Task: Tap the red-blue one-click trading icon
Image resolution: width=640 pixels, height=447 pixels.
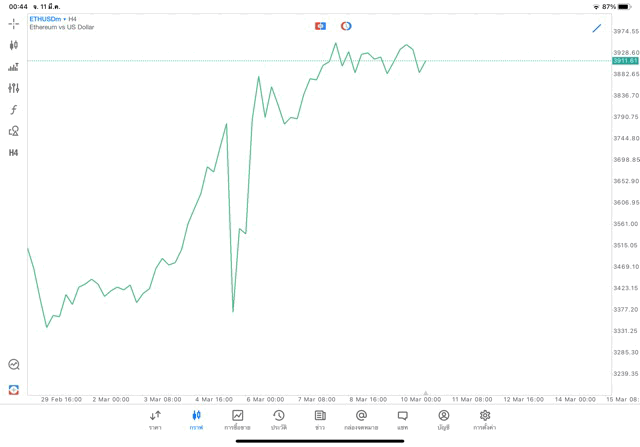Action: click(x=13, y=389)
